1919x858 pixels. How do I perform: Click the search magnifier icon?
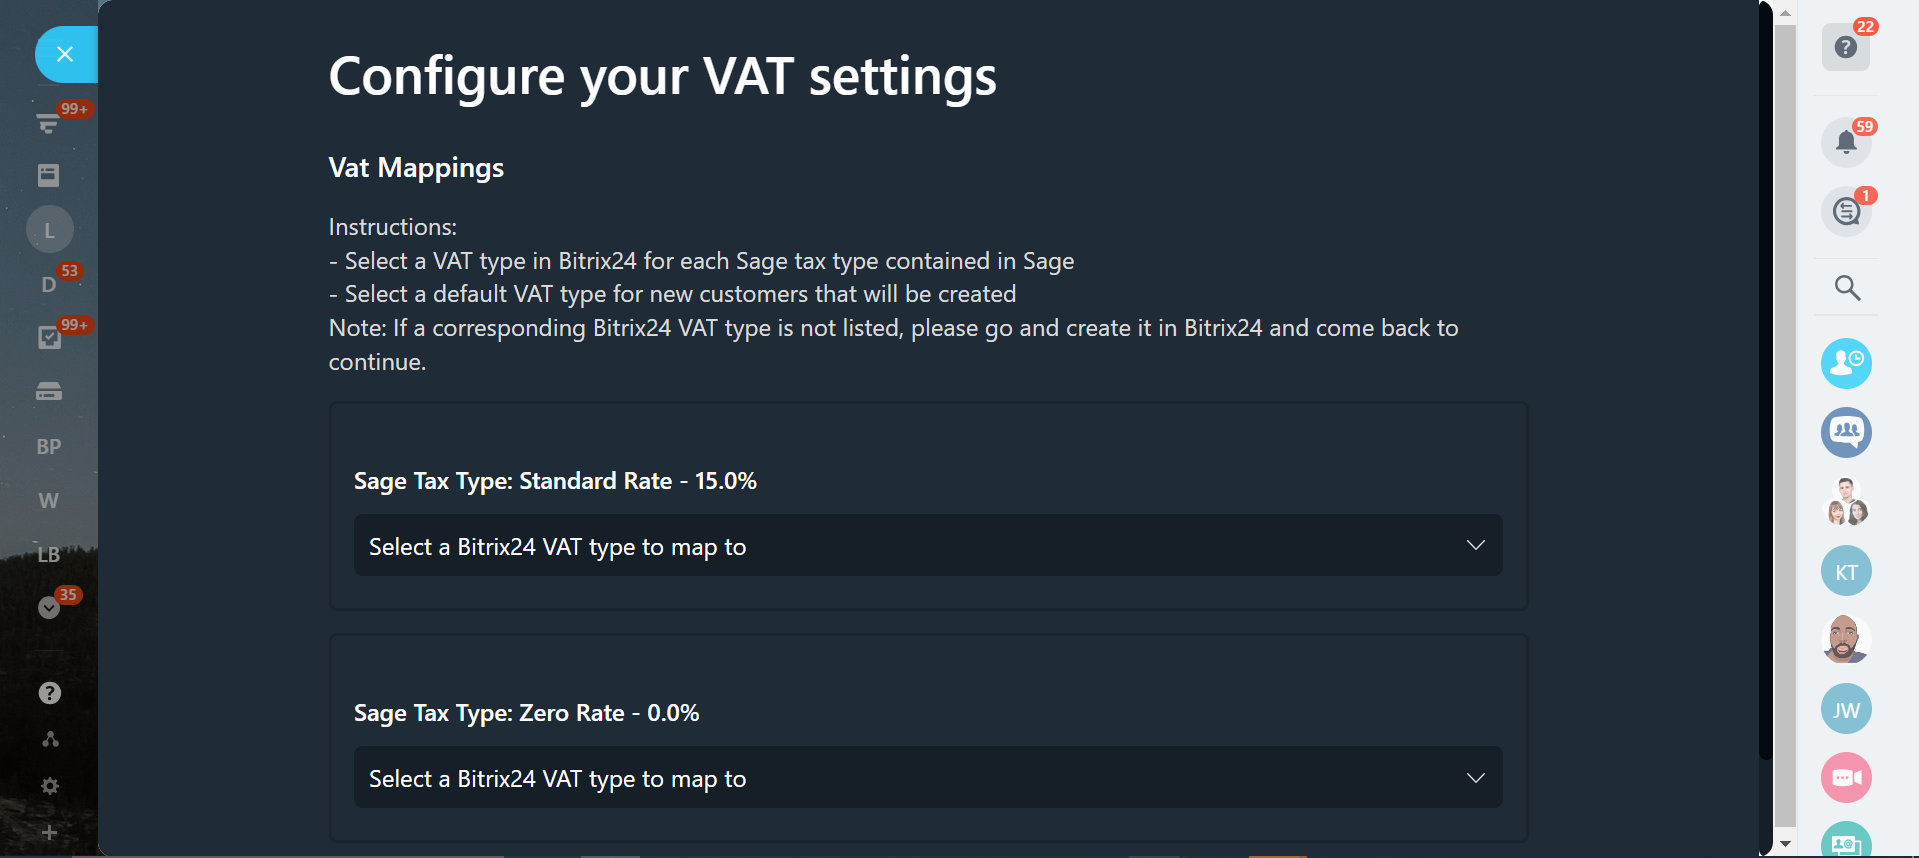pyautogui.click(x=1847, y=288)
